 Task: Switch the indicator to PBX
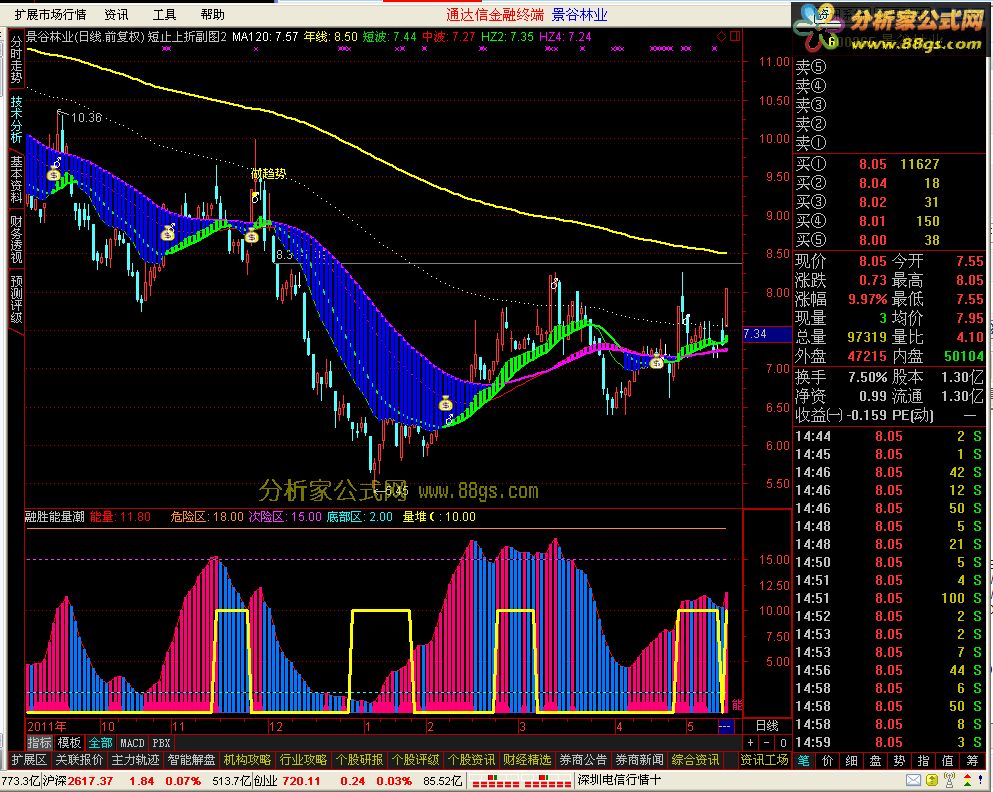(161, 743)
